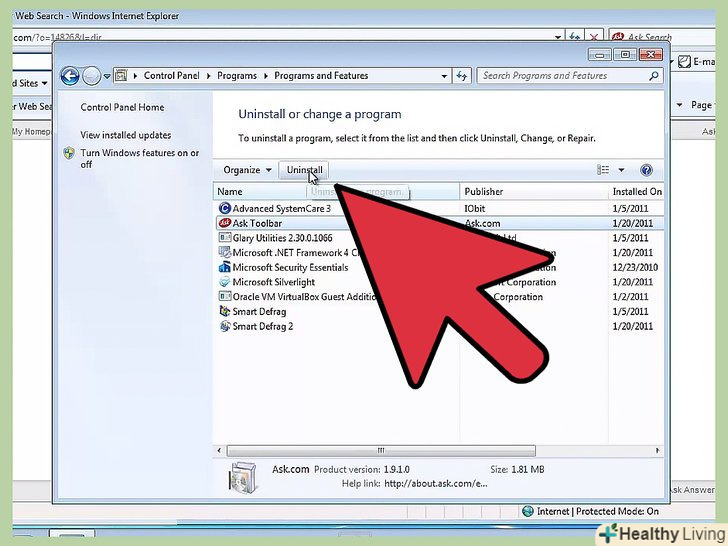Image resolution: width=728 pixels, height=546 pixels.
Task: Select Microsoft Silverlight entry
Action: (439, 282)
